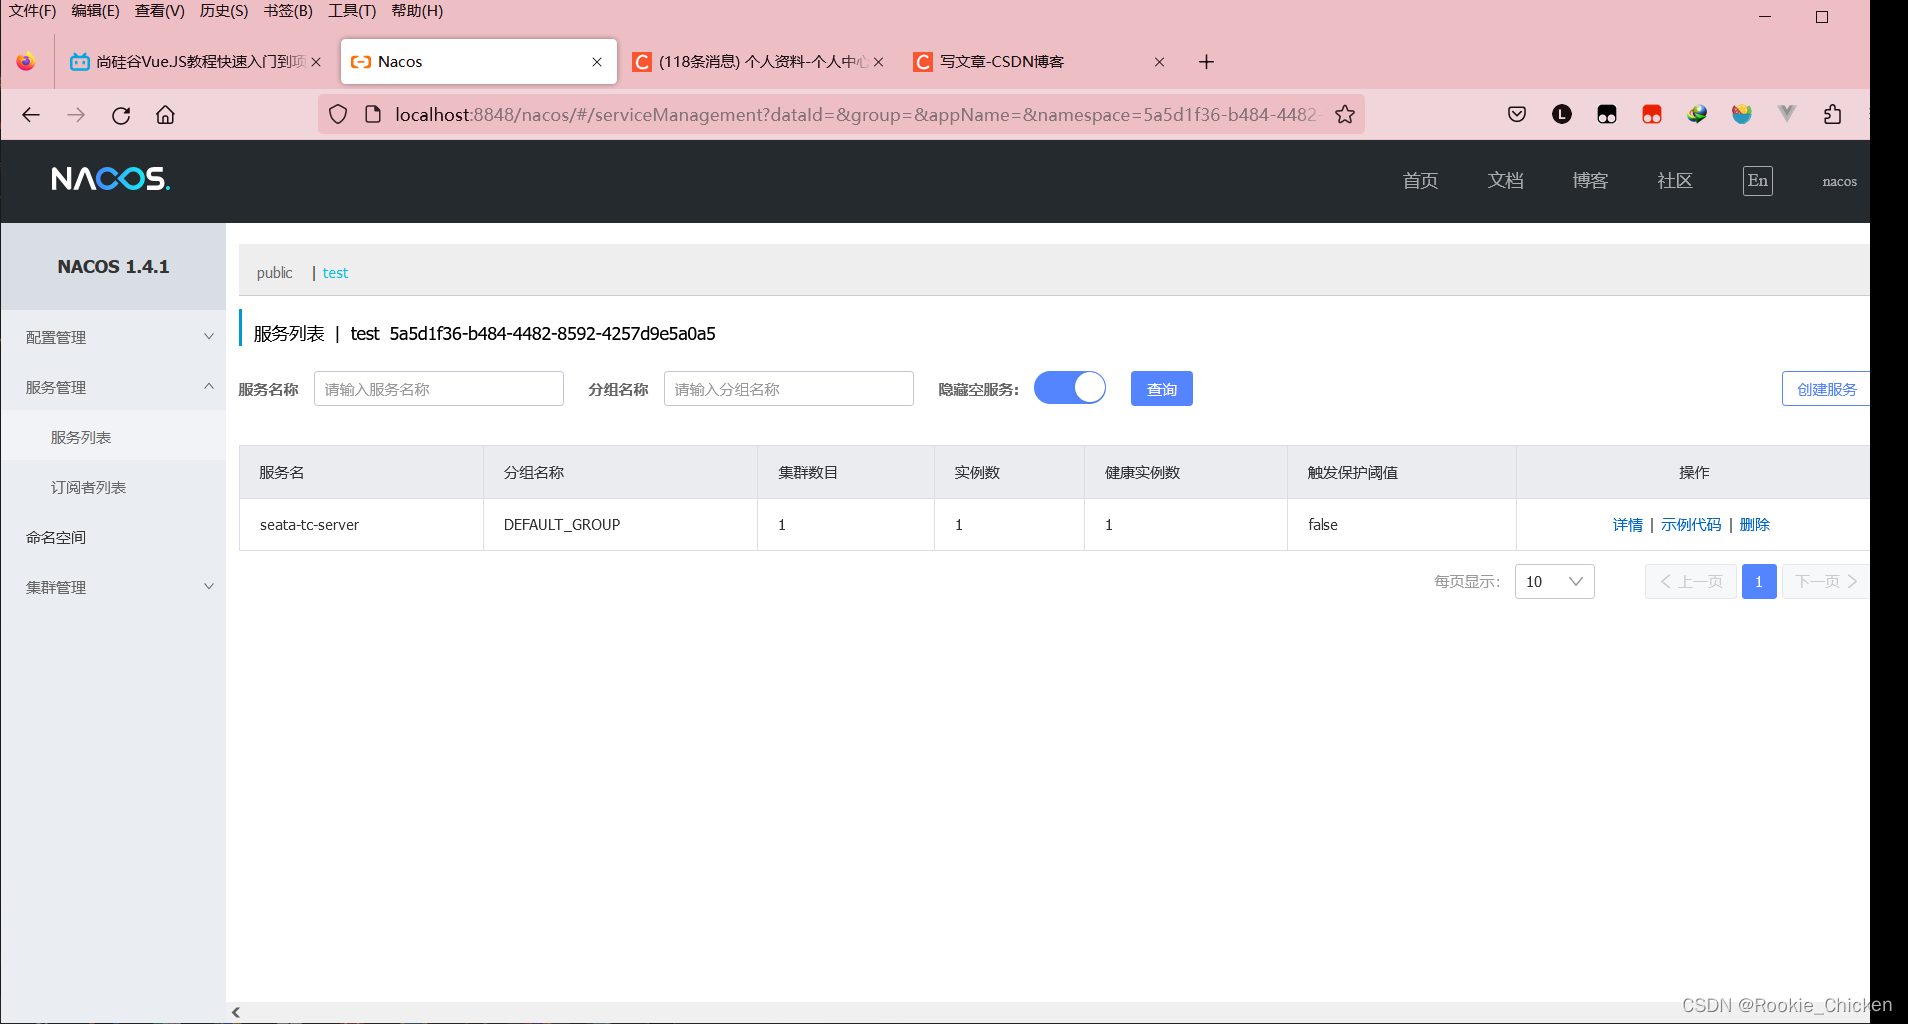This screenshot has width=1908, height=1024.
Task: Open a new browser tab
Action: pos(1207,62)
